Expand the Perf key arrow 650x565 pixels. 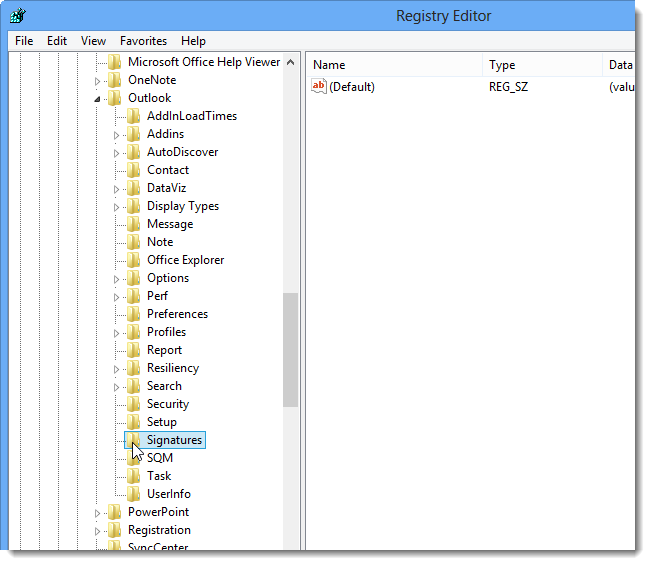(116, 297)
